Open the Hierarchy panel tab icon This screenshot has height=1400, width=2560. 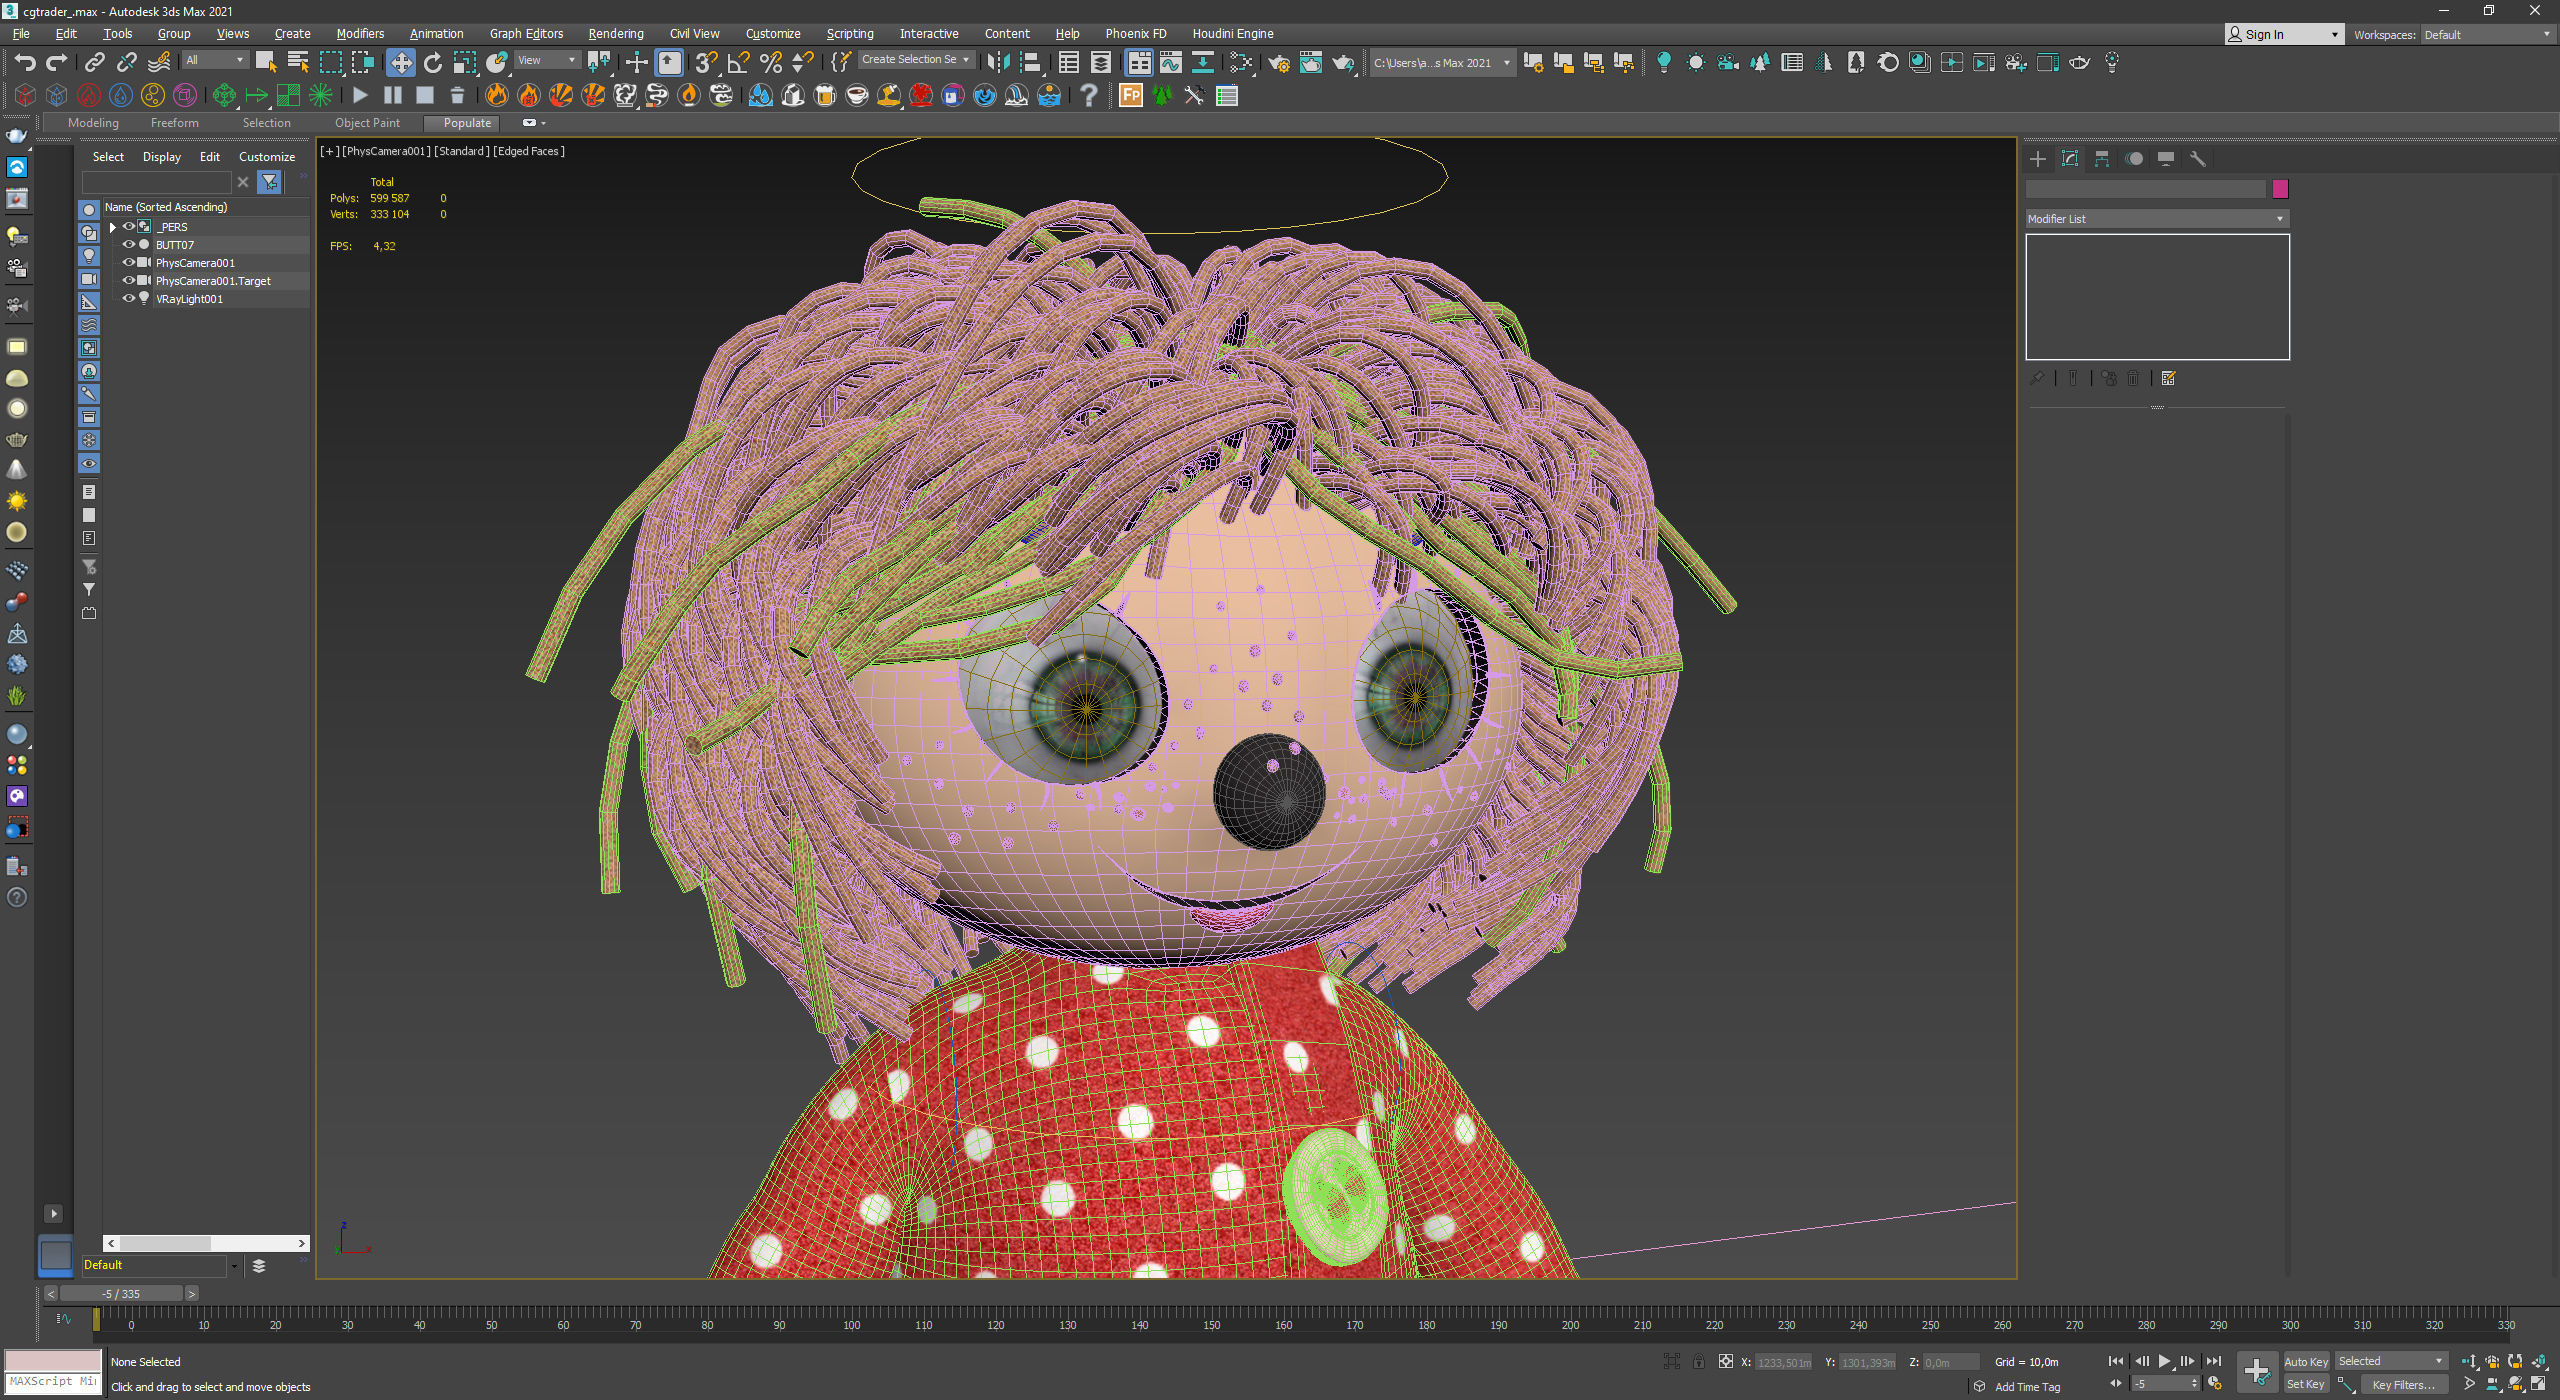tap(2102, 159)
